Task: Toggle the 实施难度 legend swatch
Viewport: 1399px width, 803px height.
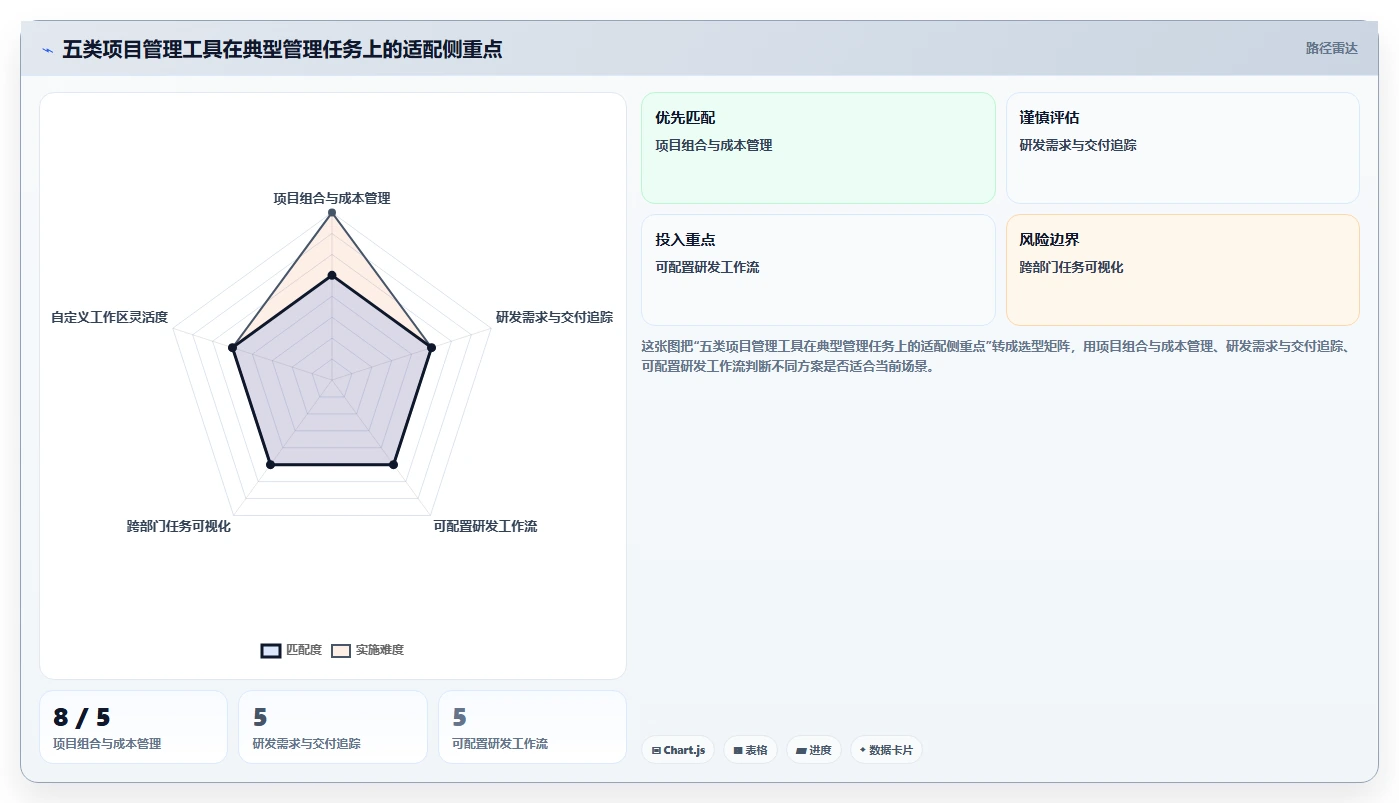Action: click(x=341, y=650)
